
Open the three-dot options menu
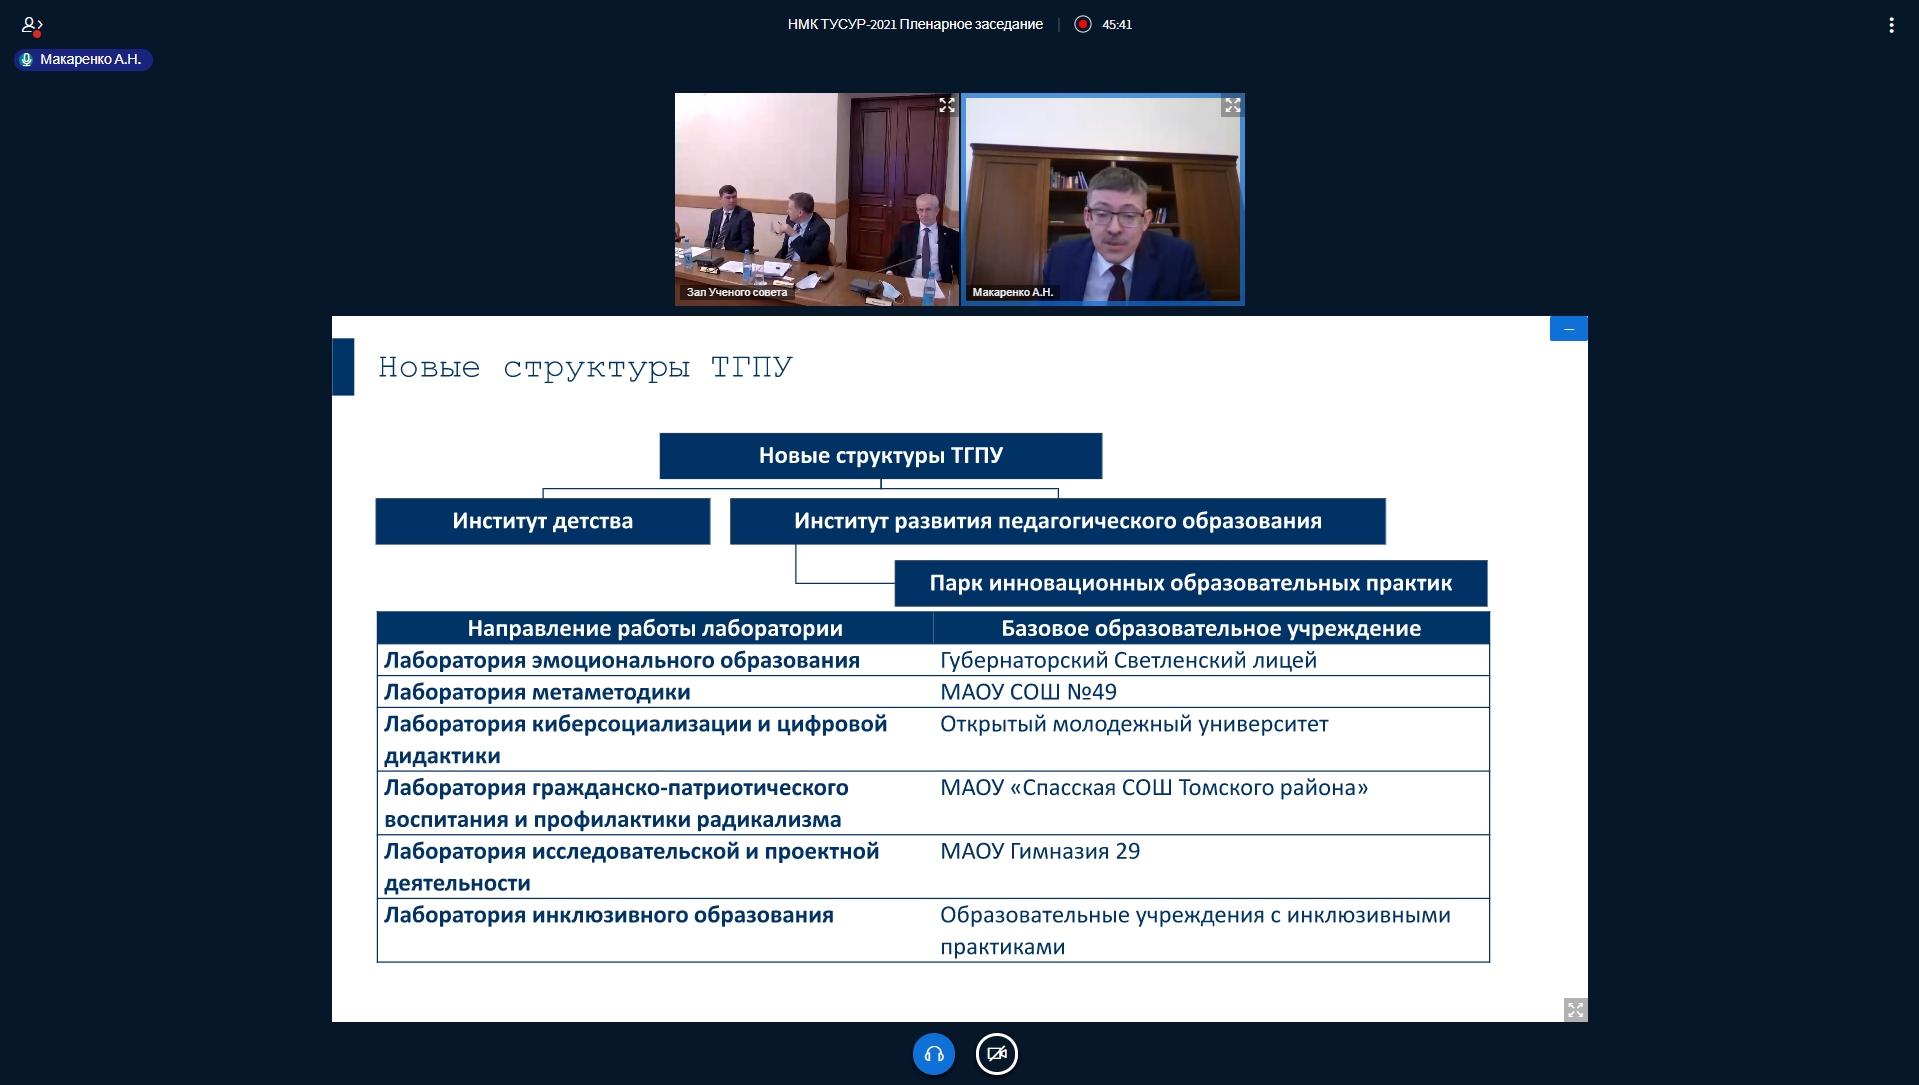coord(1890,25)
